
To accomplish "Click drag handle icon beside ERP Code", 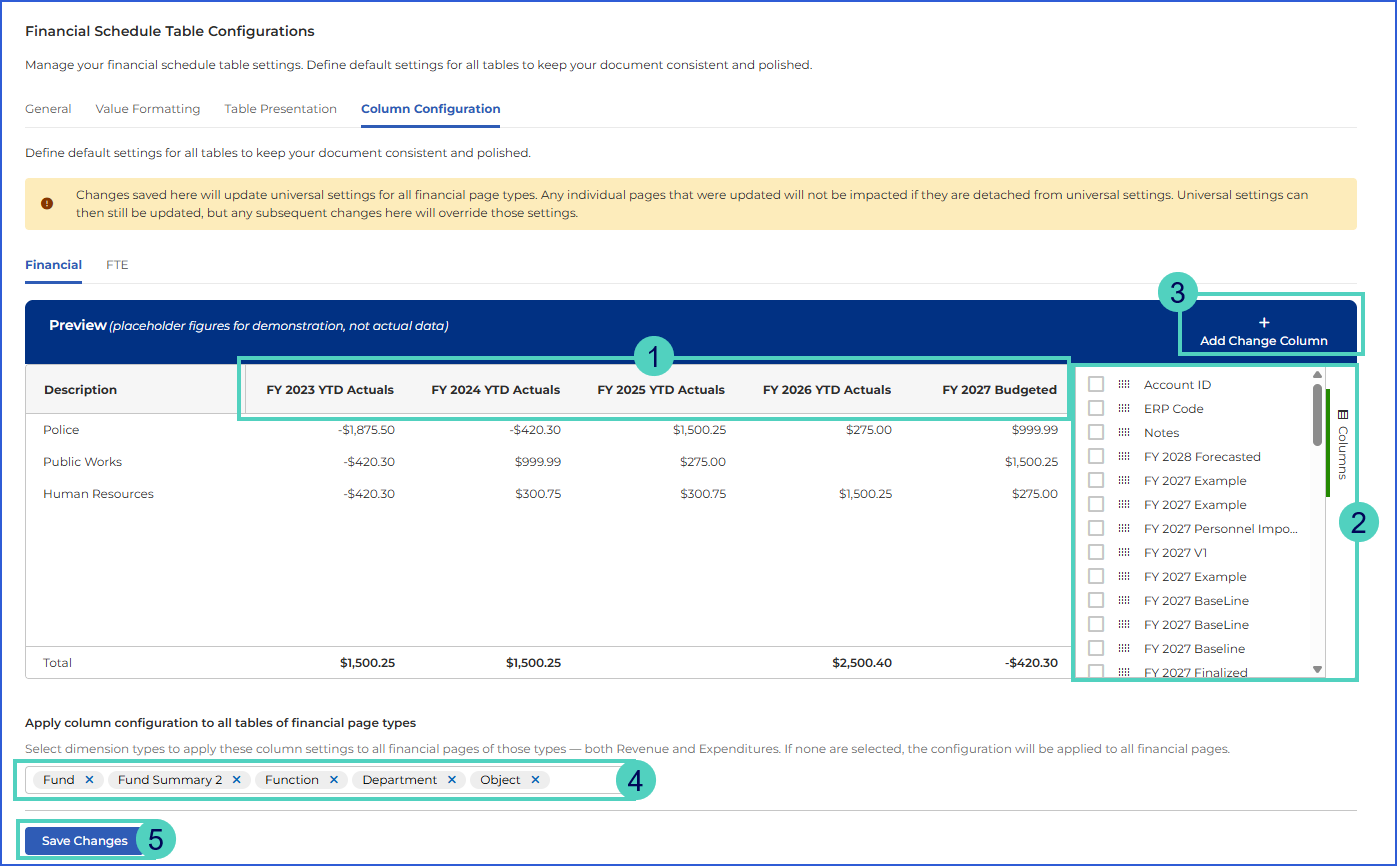I will point(1124,409).
